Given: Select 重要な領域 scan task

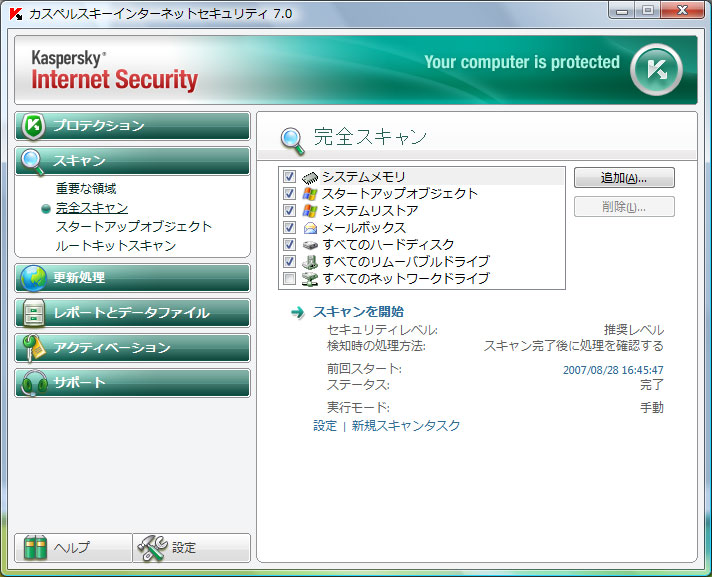Looking at the screenshot, I should pos(86,188).
